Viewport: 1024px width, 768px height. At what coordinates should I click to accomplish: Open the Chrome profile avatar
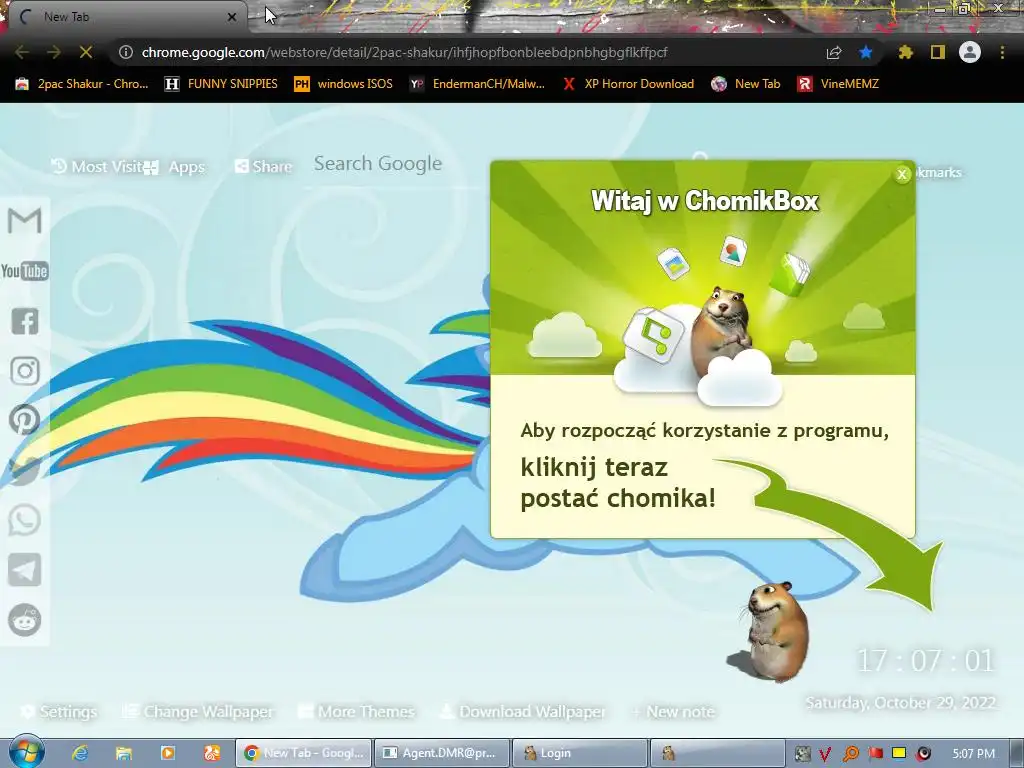[x=970, y=52]
